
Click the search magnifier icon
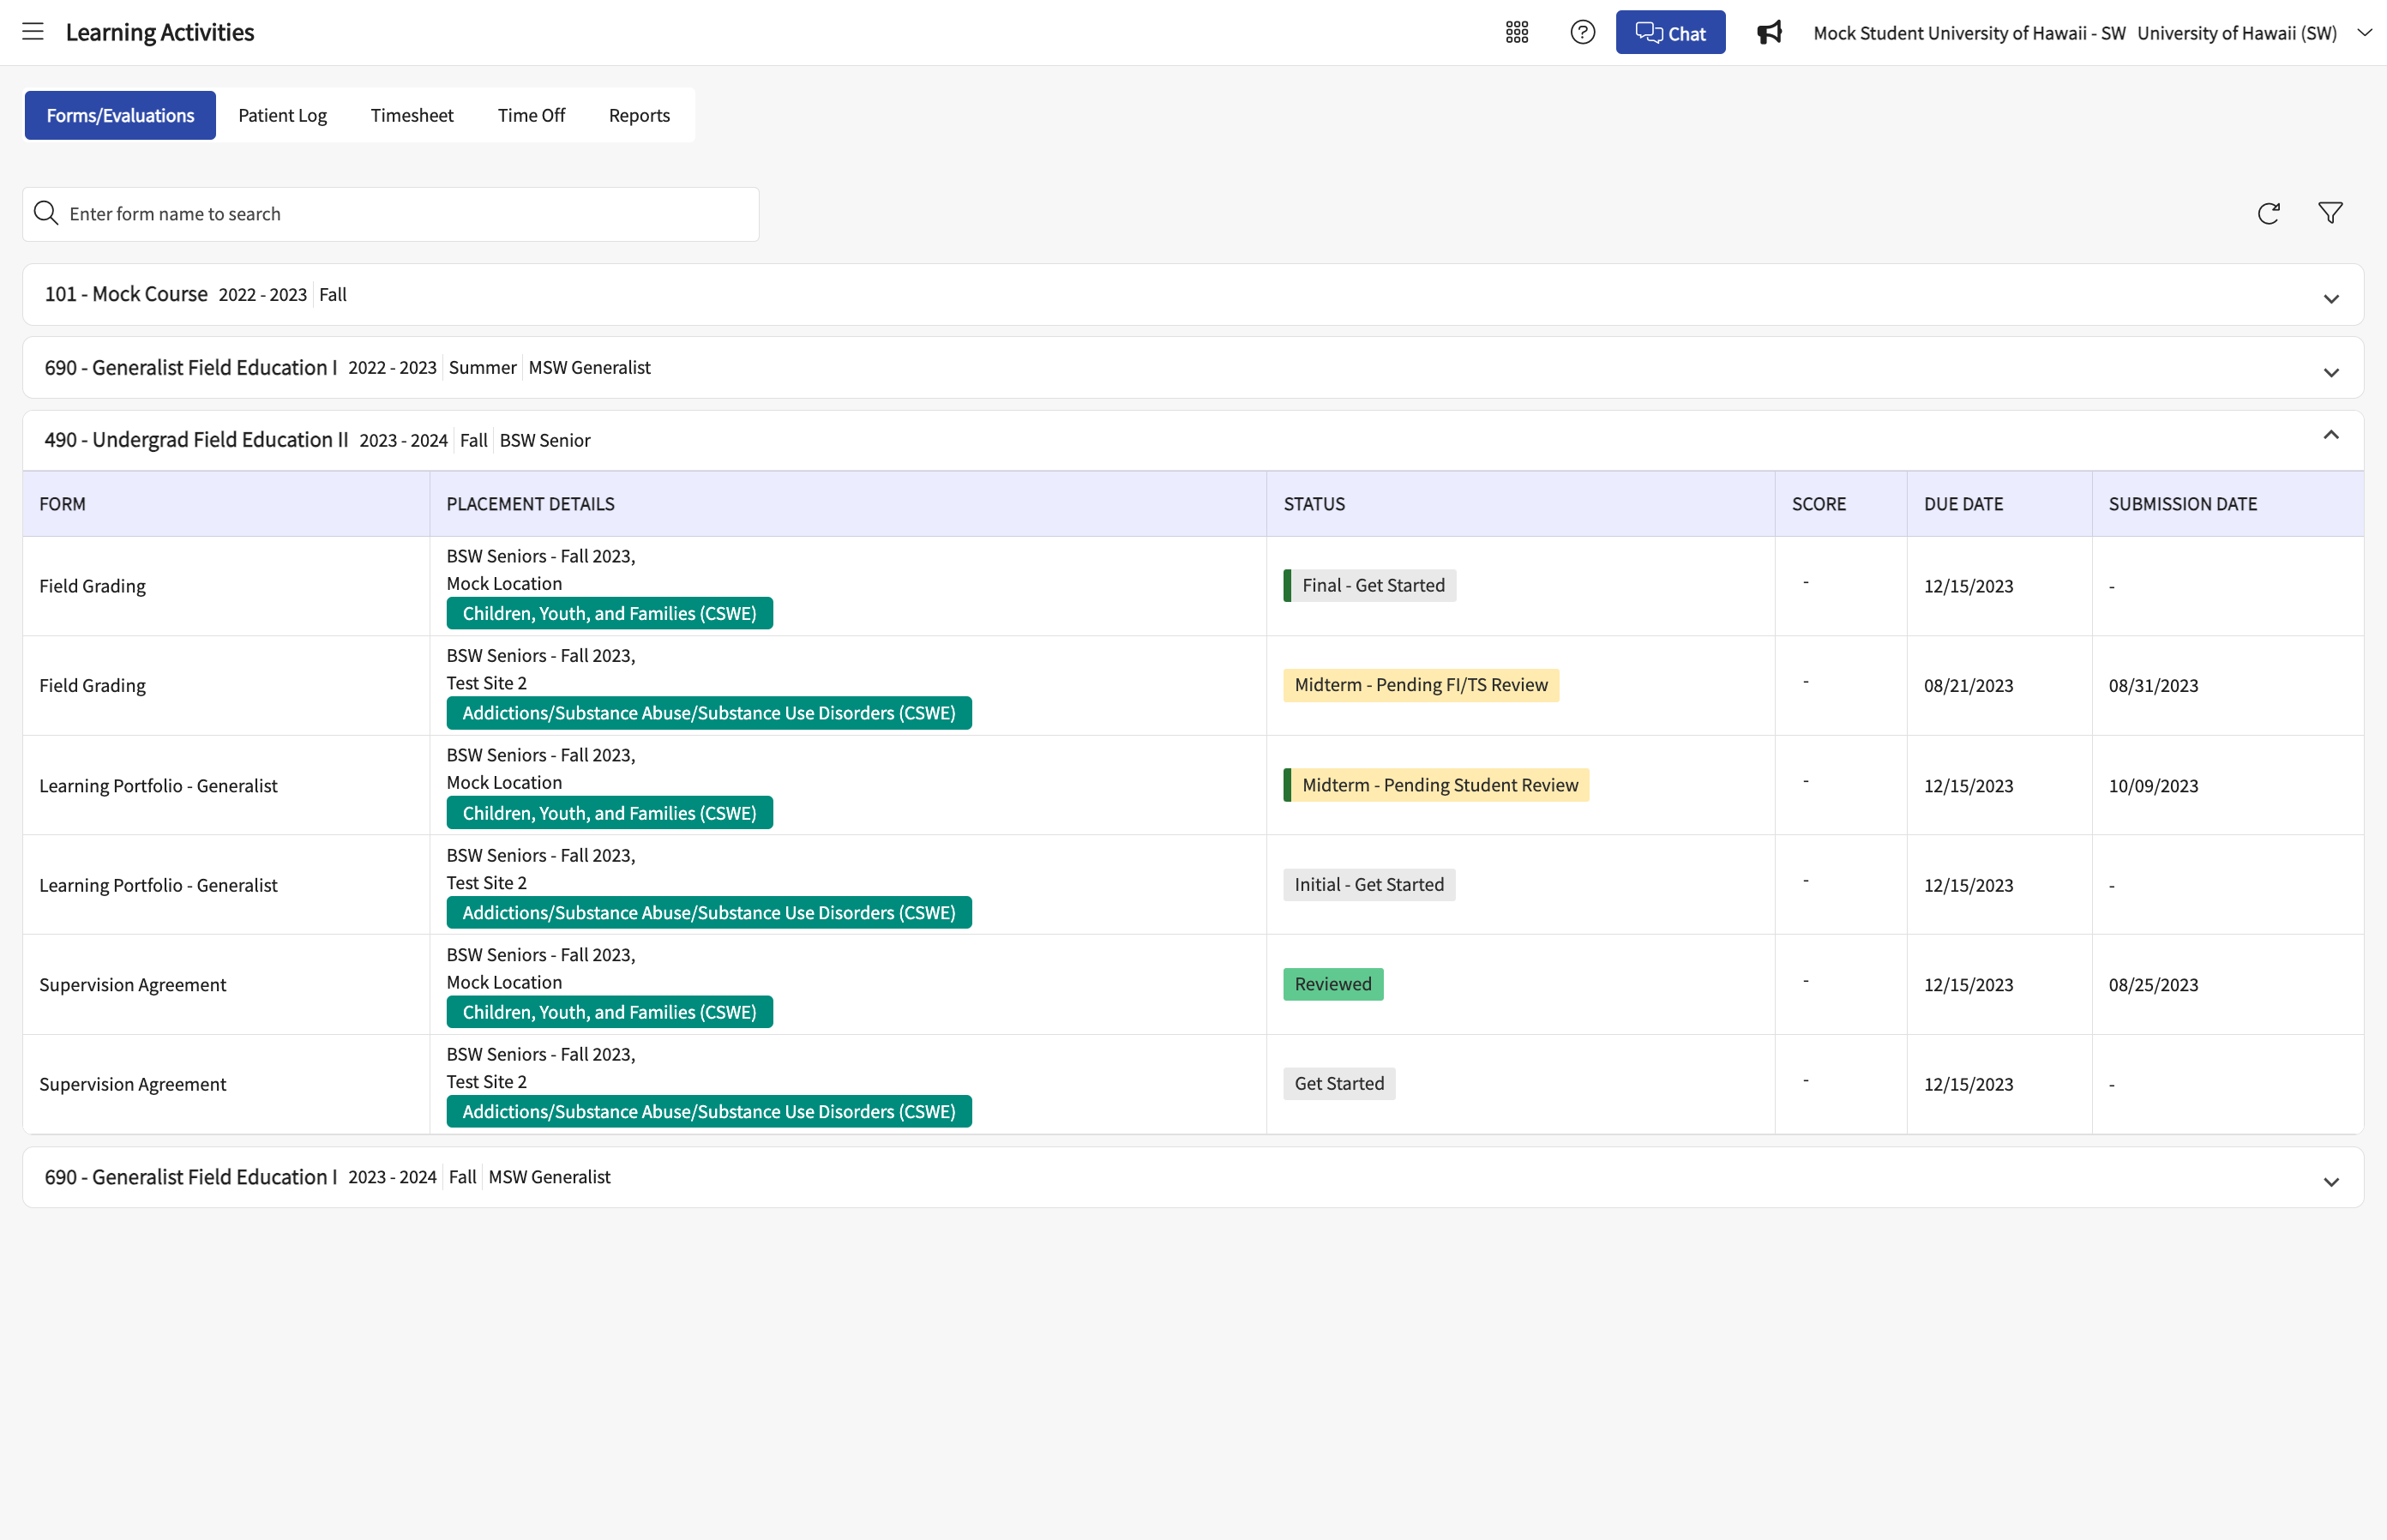(46, 213)
